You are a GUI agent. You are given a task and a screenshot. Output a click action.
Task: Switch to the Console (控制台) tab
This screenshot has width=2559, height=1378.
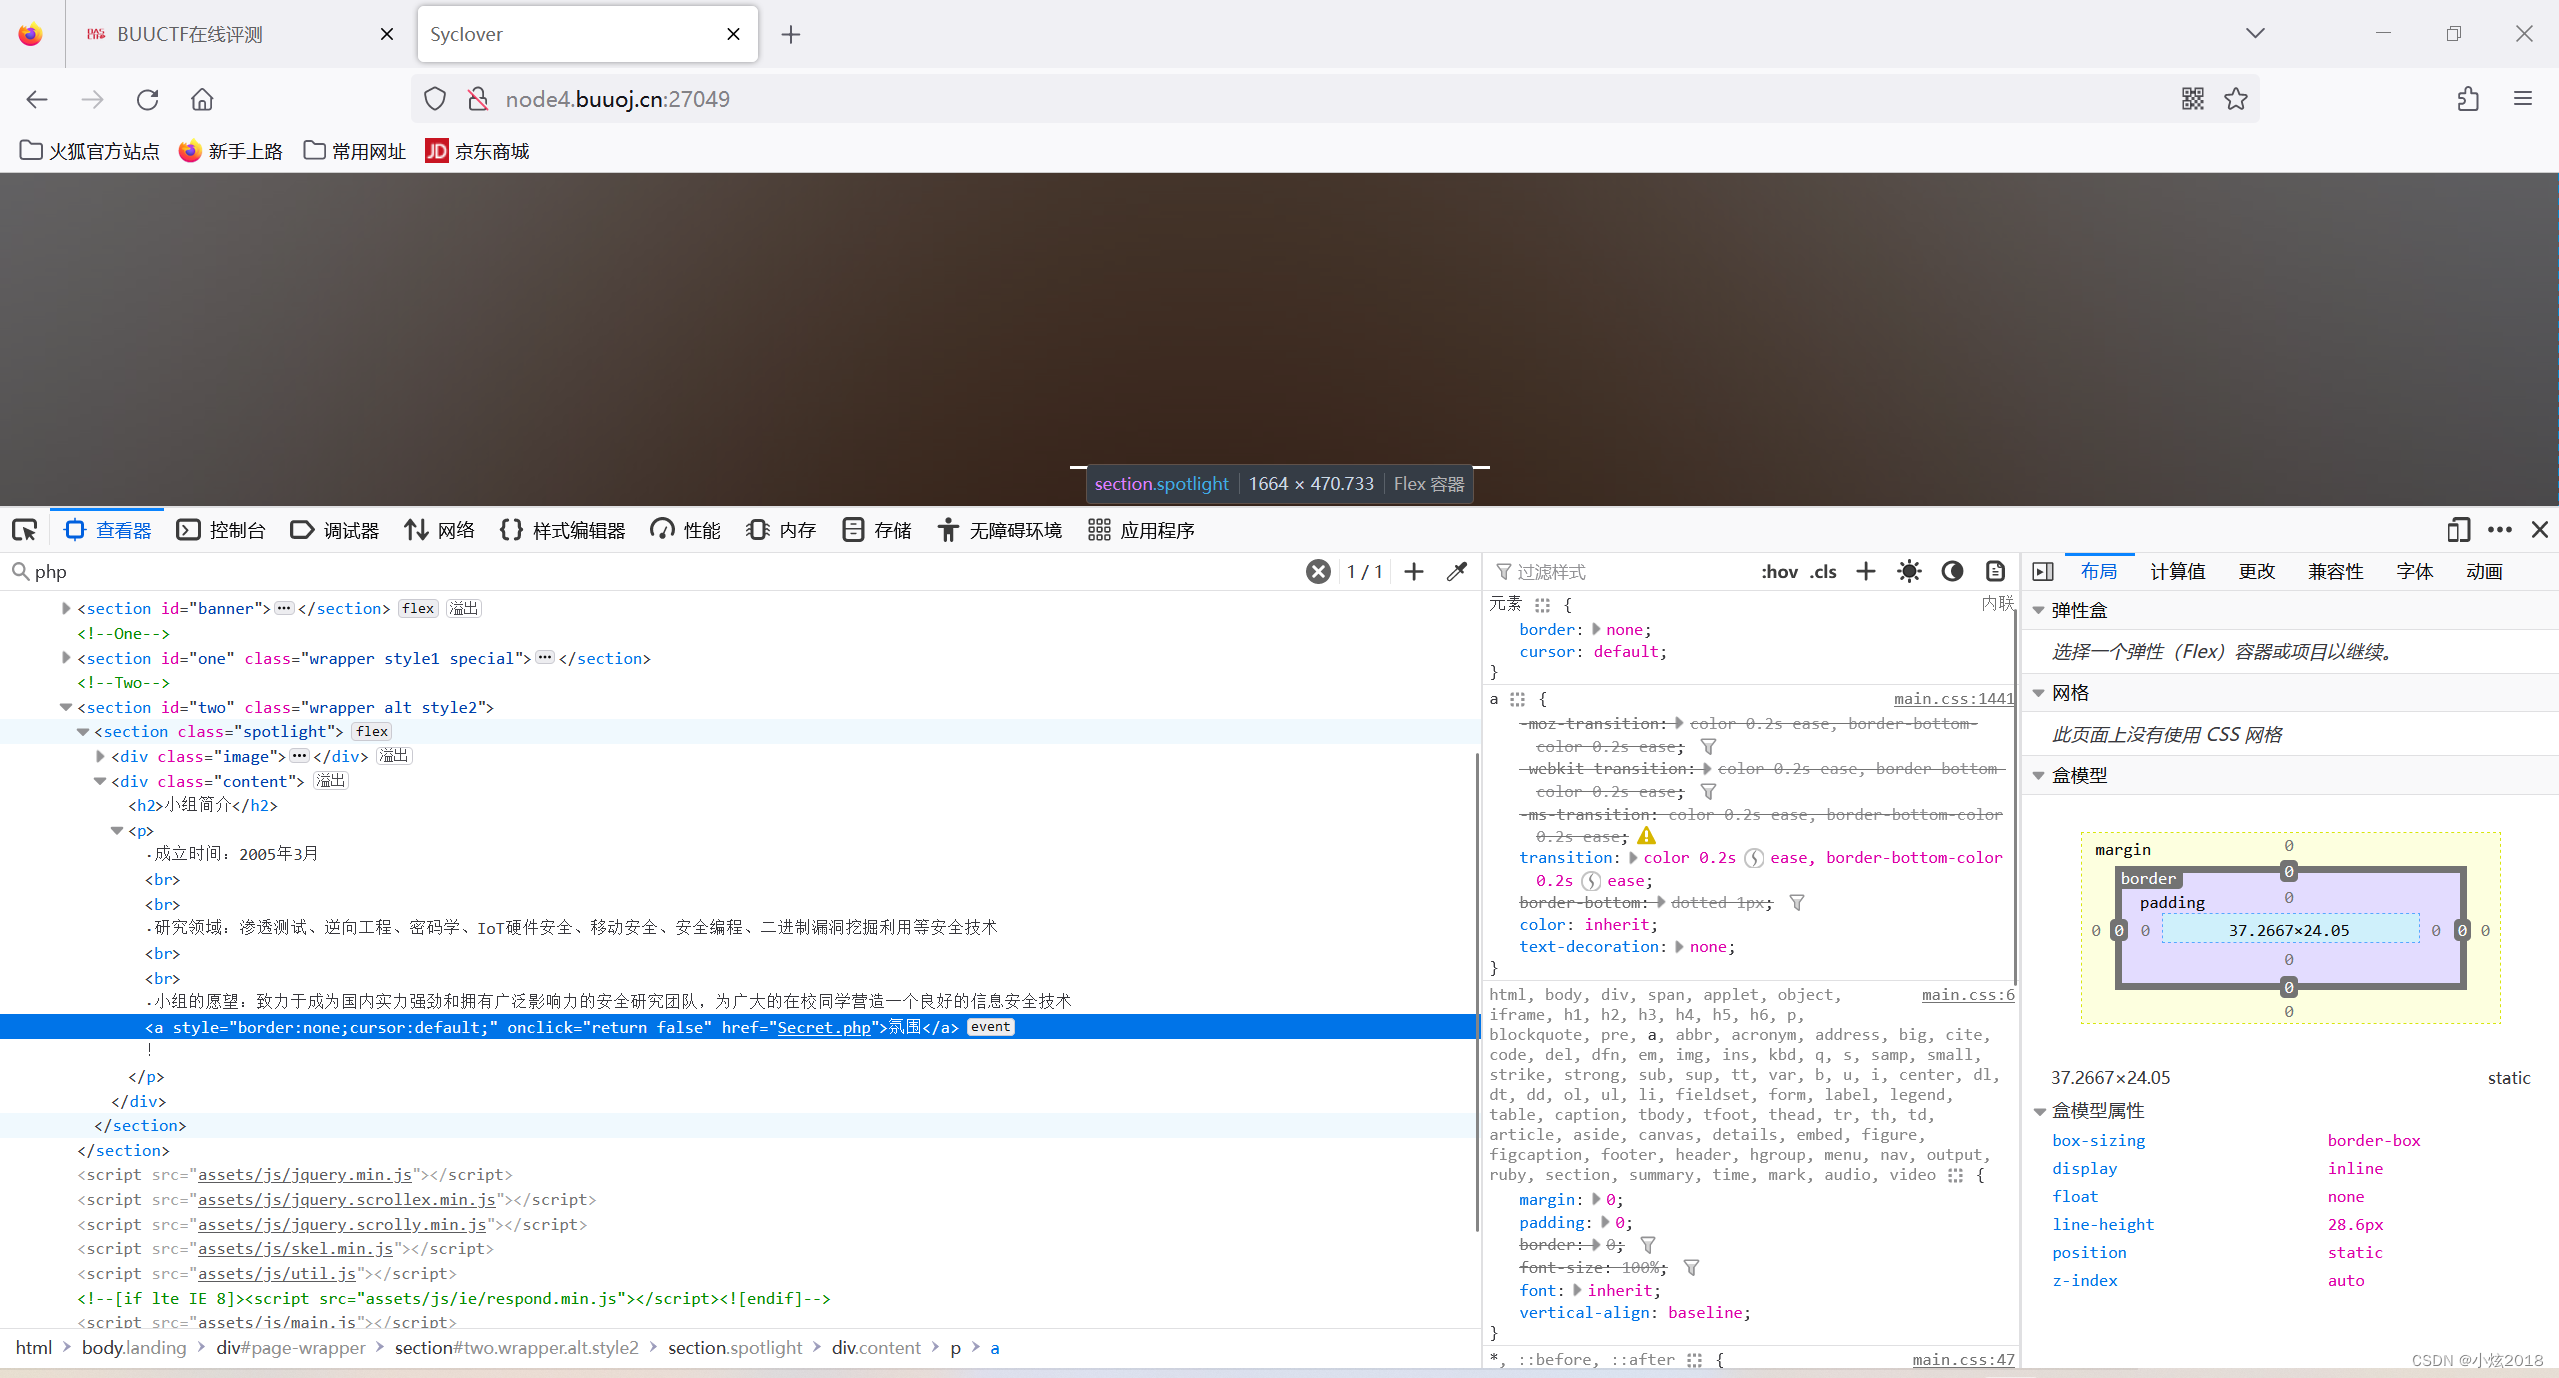221,530
